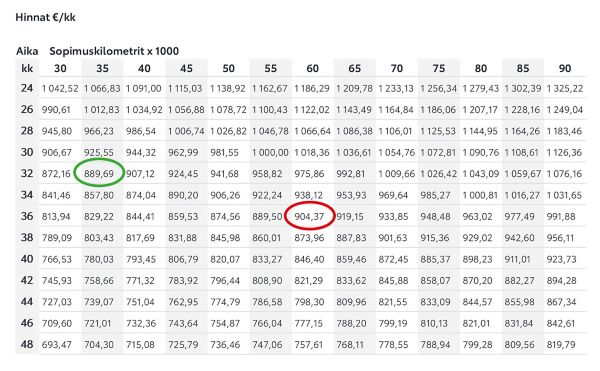Select row label 48 months
This screenshot has height=371, width=600.
tap(27, 344)
